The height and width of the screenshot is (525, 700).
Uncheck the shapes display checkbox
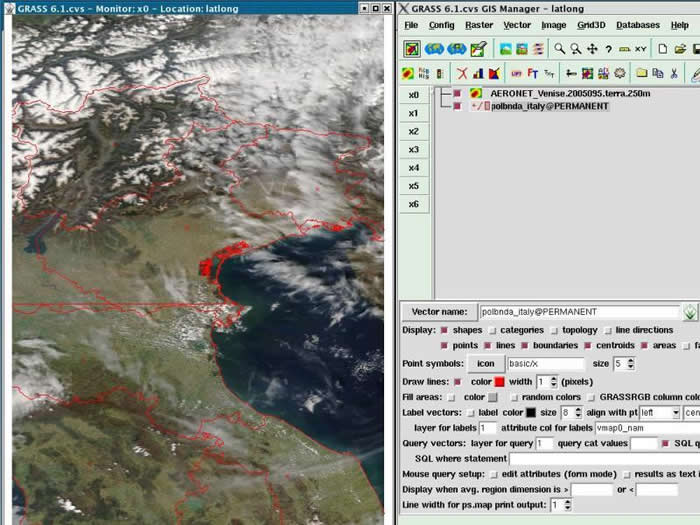pos(444,330)
